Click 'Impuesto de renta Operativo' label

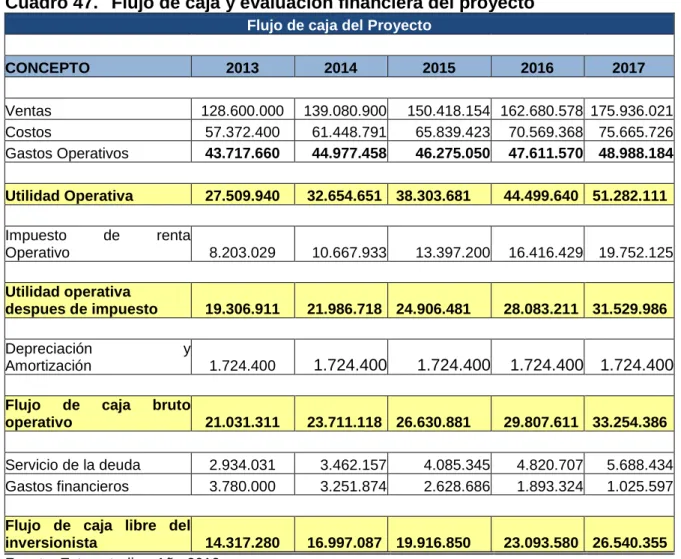point(98,244)
